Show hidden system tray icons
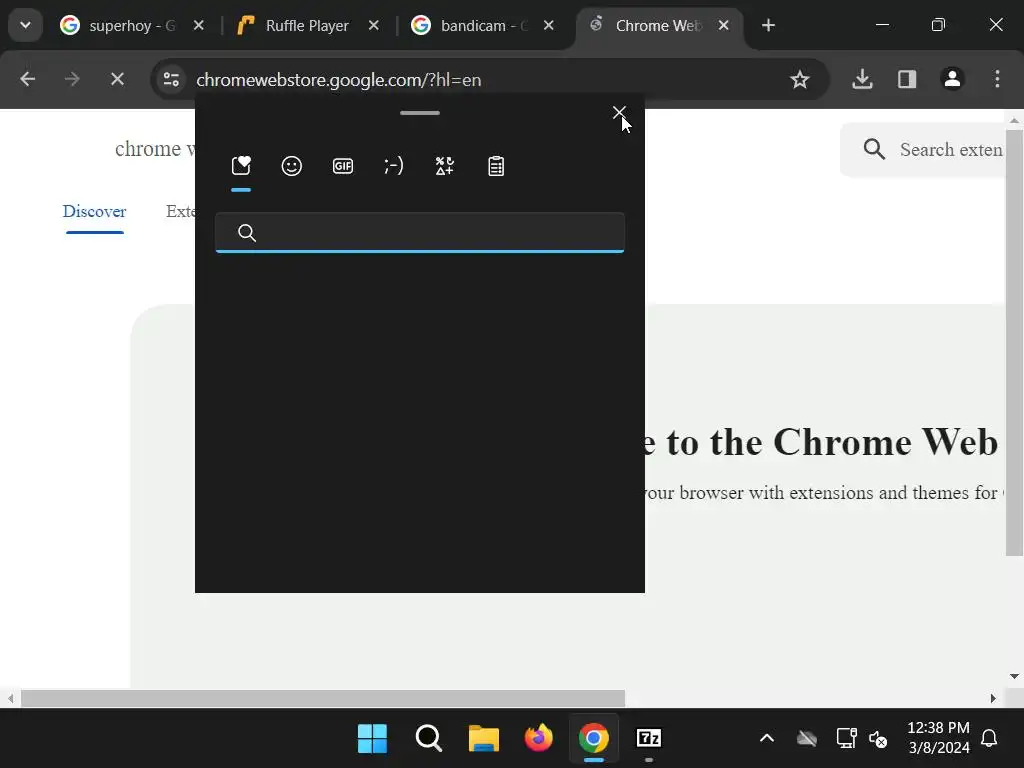Image resolution: width=1024 pixels, height=768 pixels. pyautogui.click(x=767, y=739)
